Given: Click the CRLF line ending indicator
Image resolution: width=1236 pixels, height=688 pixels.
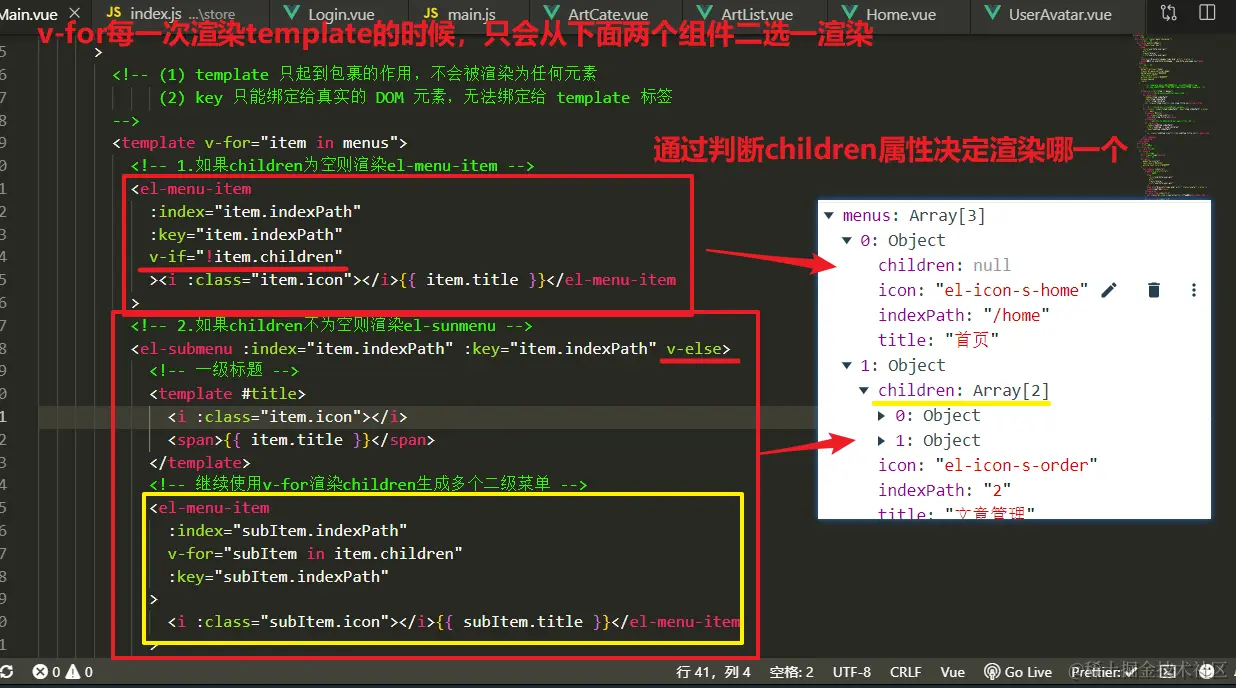Looking at the screenshot, I should [x=905, y=672].
